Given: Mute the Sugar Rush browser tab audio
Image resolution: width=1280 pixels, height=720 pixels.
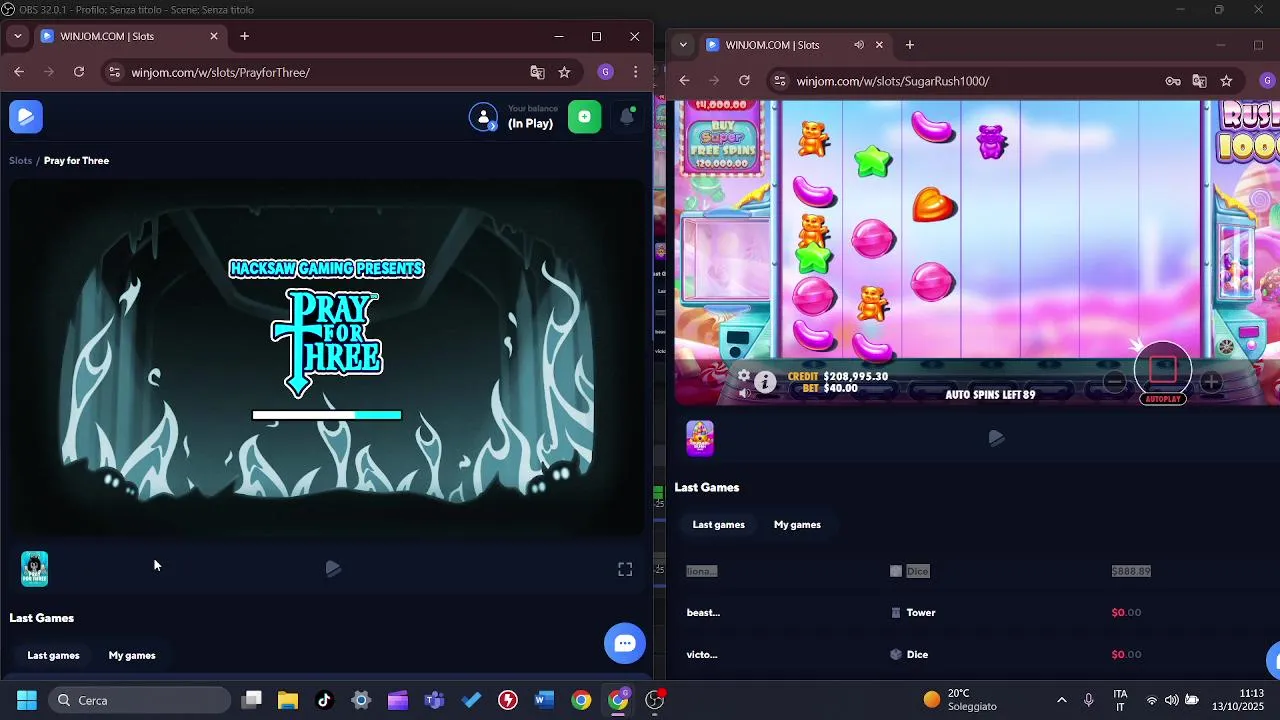Looking at the screenshot, I should pos(859,45).
